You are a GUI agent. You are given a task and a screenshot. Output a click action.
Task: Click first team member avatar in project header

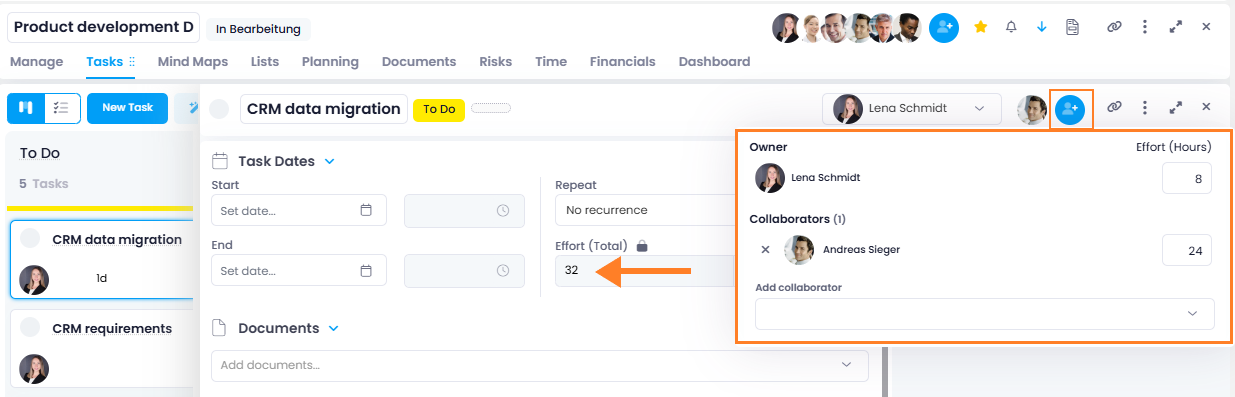[786, 28]
